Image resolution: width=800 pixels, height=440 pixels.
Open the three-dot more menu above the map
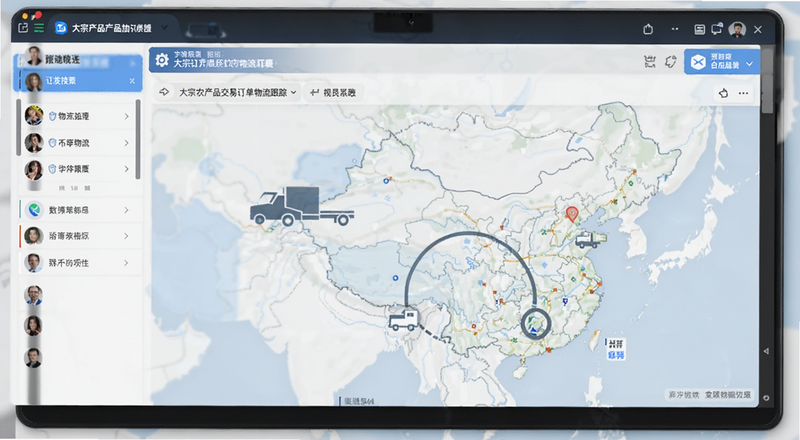[743, 93]
